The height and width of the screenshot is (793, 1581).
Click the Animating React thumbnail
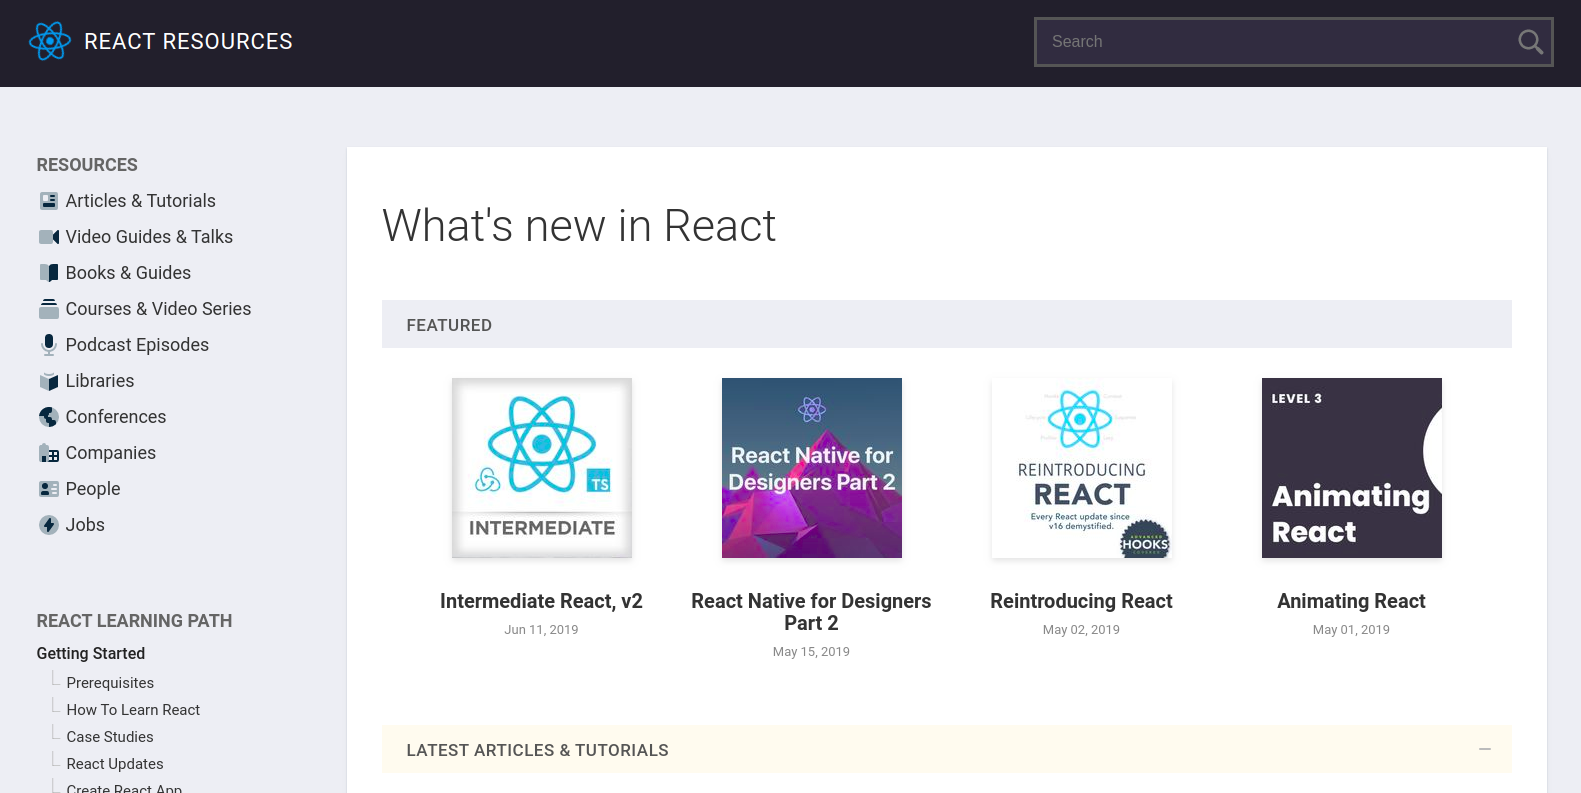[x=1351, y=468]
